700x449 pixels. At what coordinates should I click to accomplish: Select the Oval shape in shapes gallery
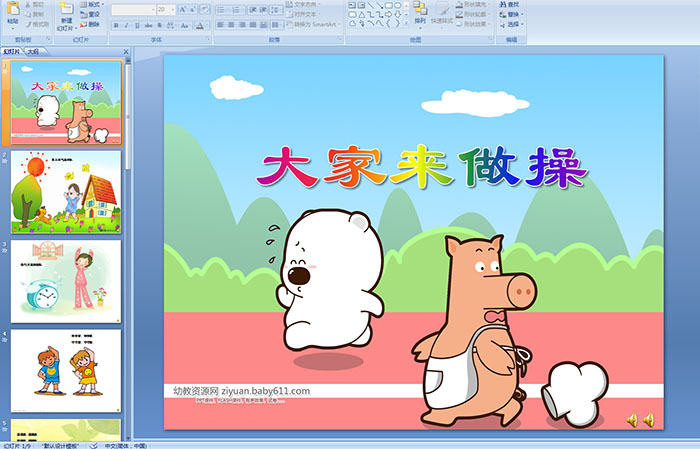point(397,5)
